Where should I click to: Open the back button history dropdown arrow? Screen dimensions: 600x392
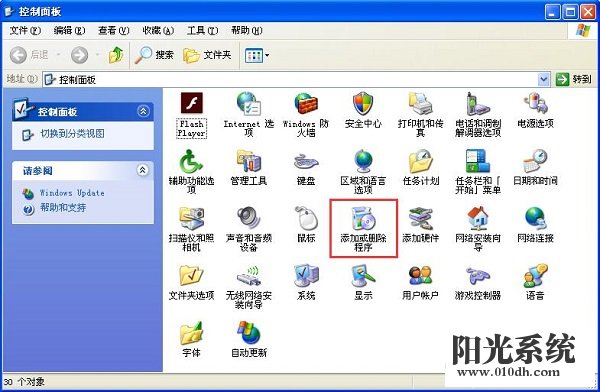point(58,55)
